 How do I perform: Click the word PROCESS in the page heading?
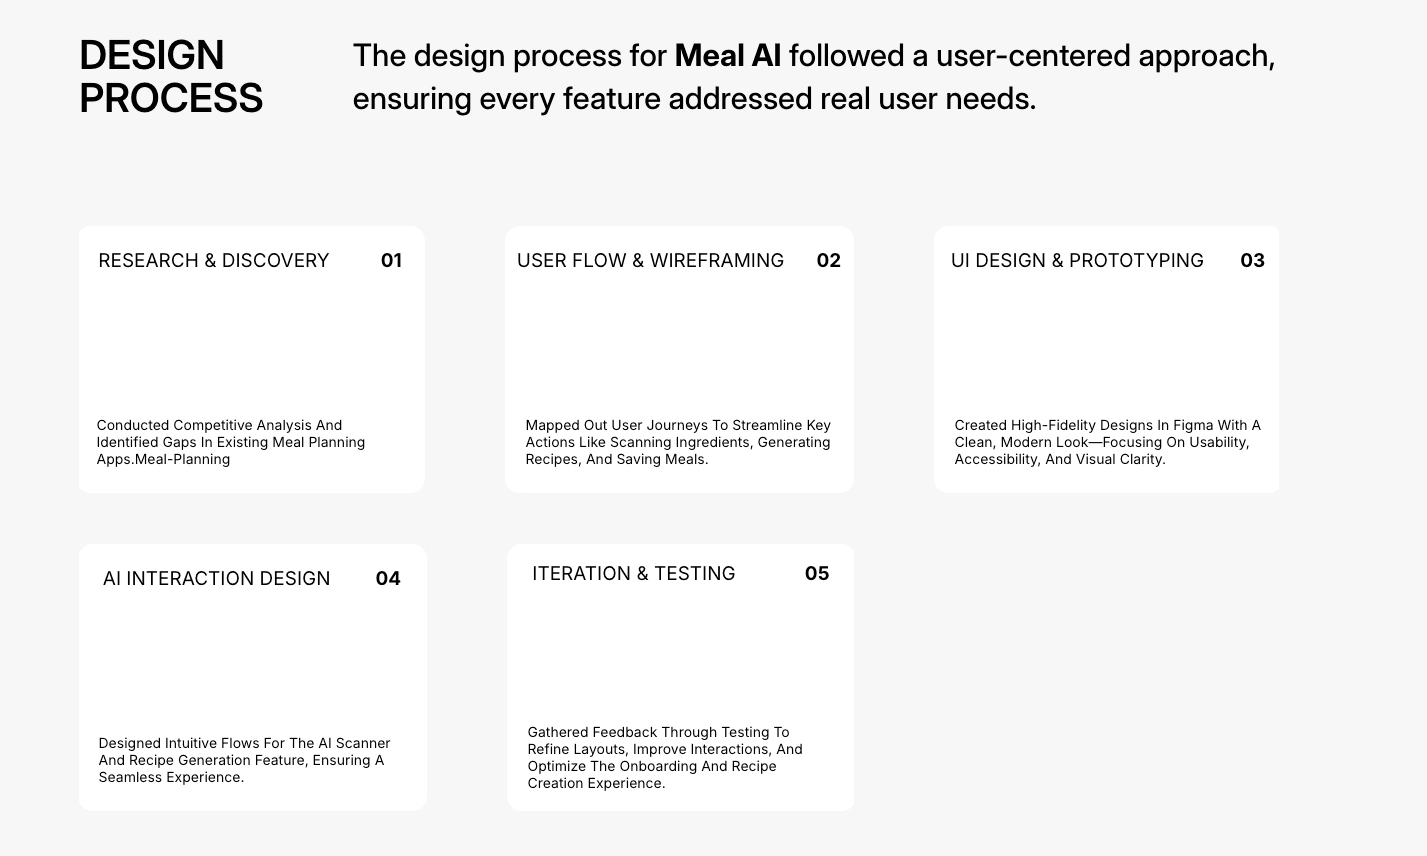coord(171,99)
